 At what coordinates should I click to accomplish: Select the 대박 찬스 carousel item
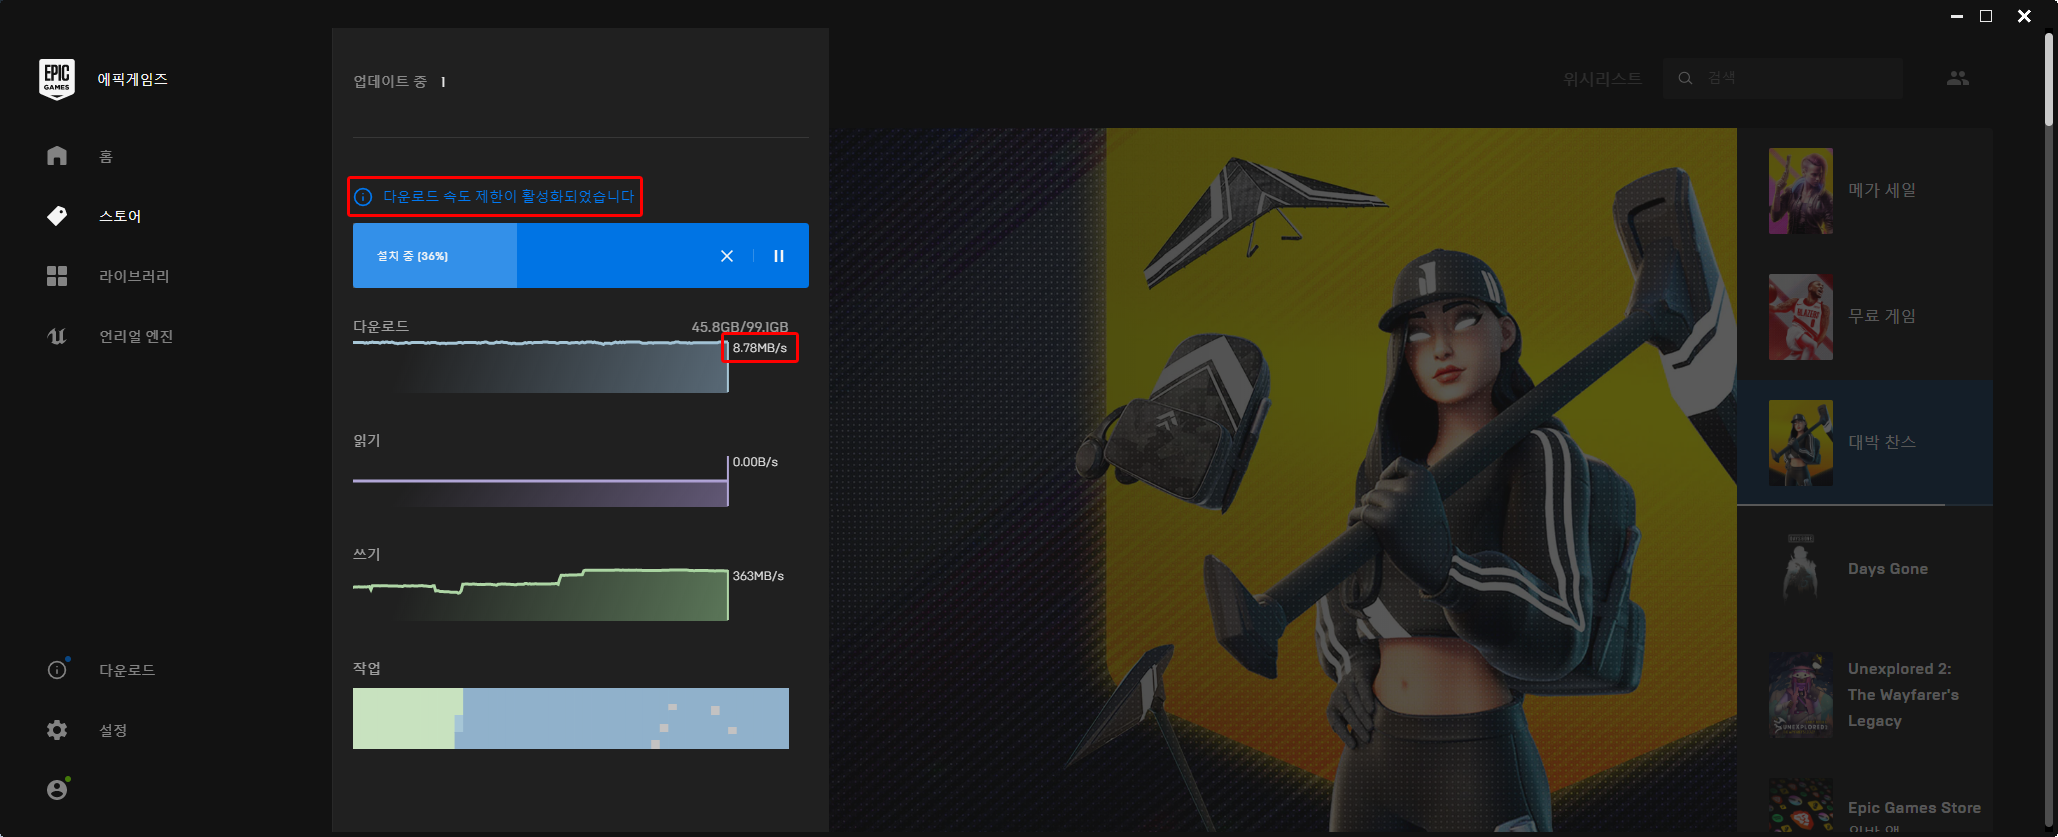[x=1865, y=443]
